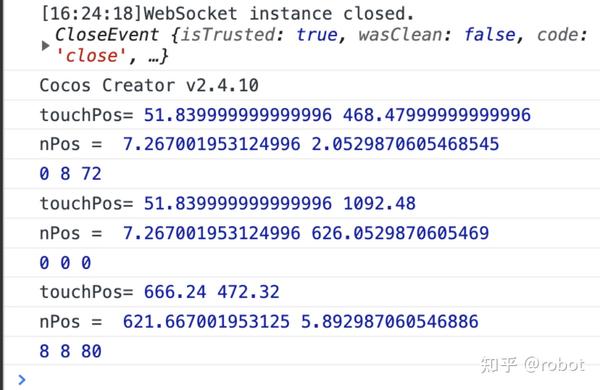Expand the CloseEvent object disclosure triangle
600x390 pixels.
click(x=46, y=46)
